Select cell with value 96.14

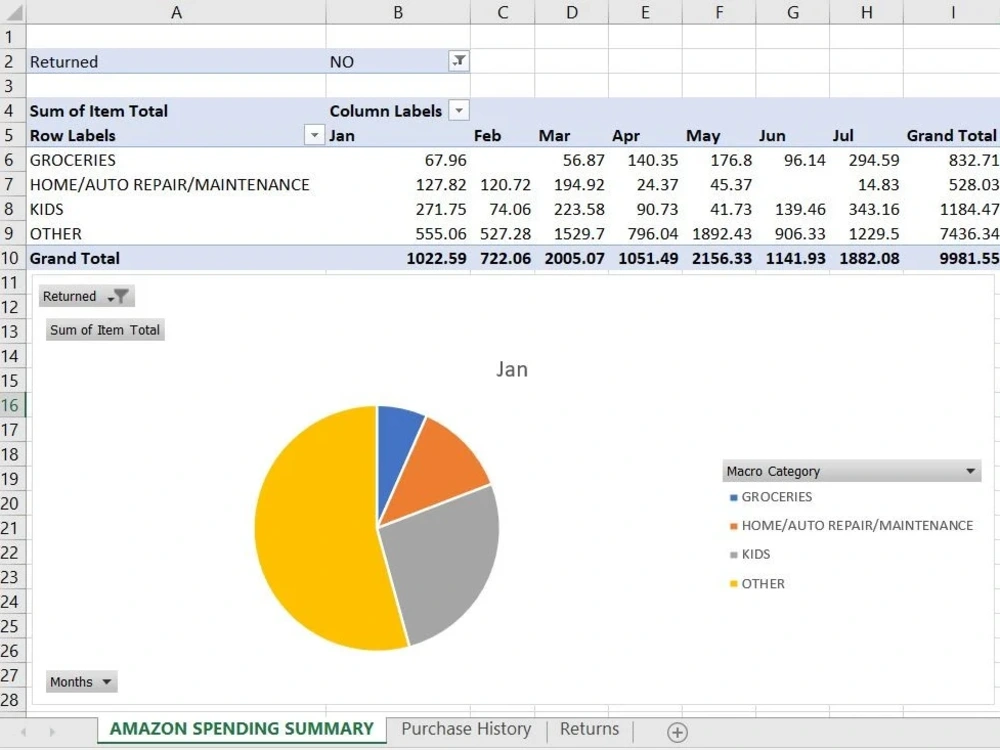(793, 159)
